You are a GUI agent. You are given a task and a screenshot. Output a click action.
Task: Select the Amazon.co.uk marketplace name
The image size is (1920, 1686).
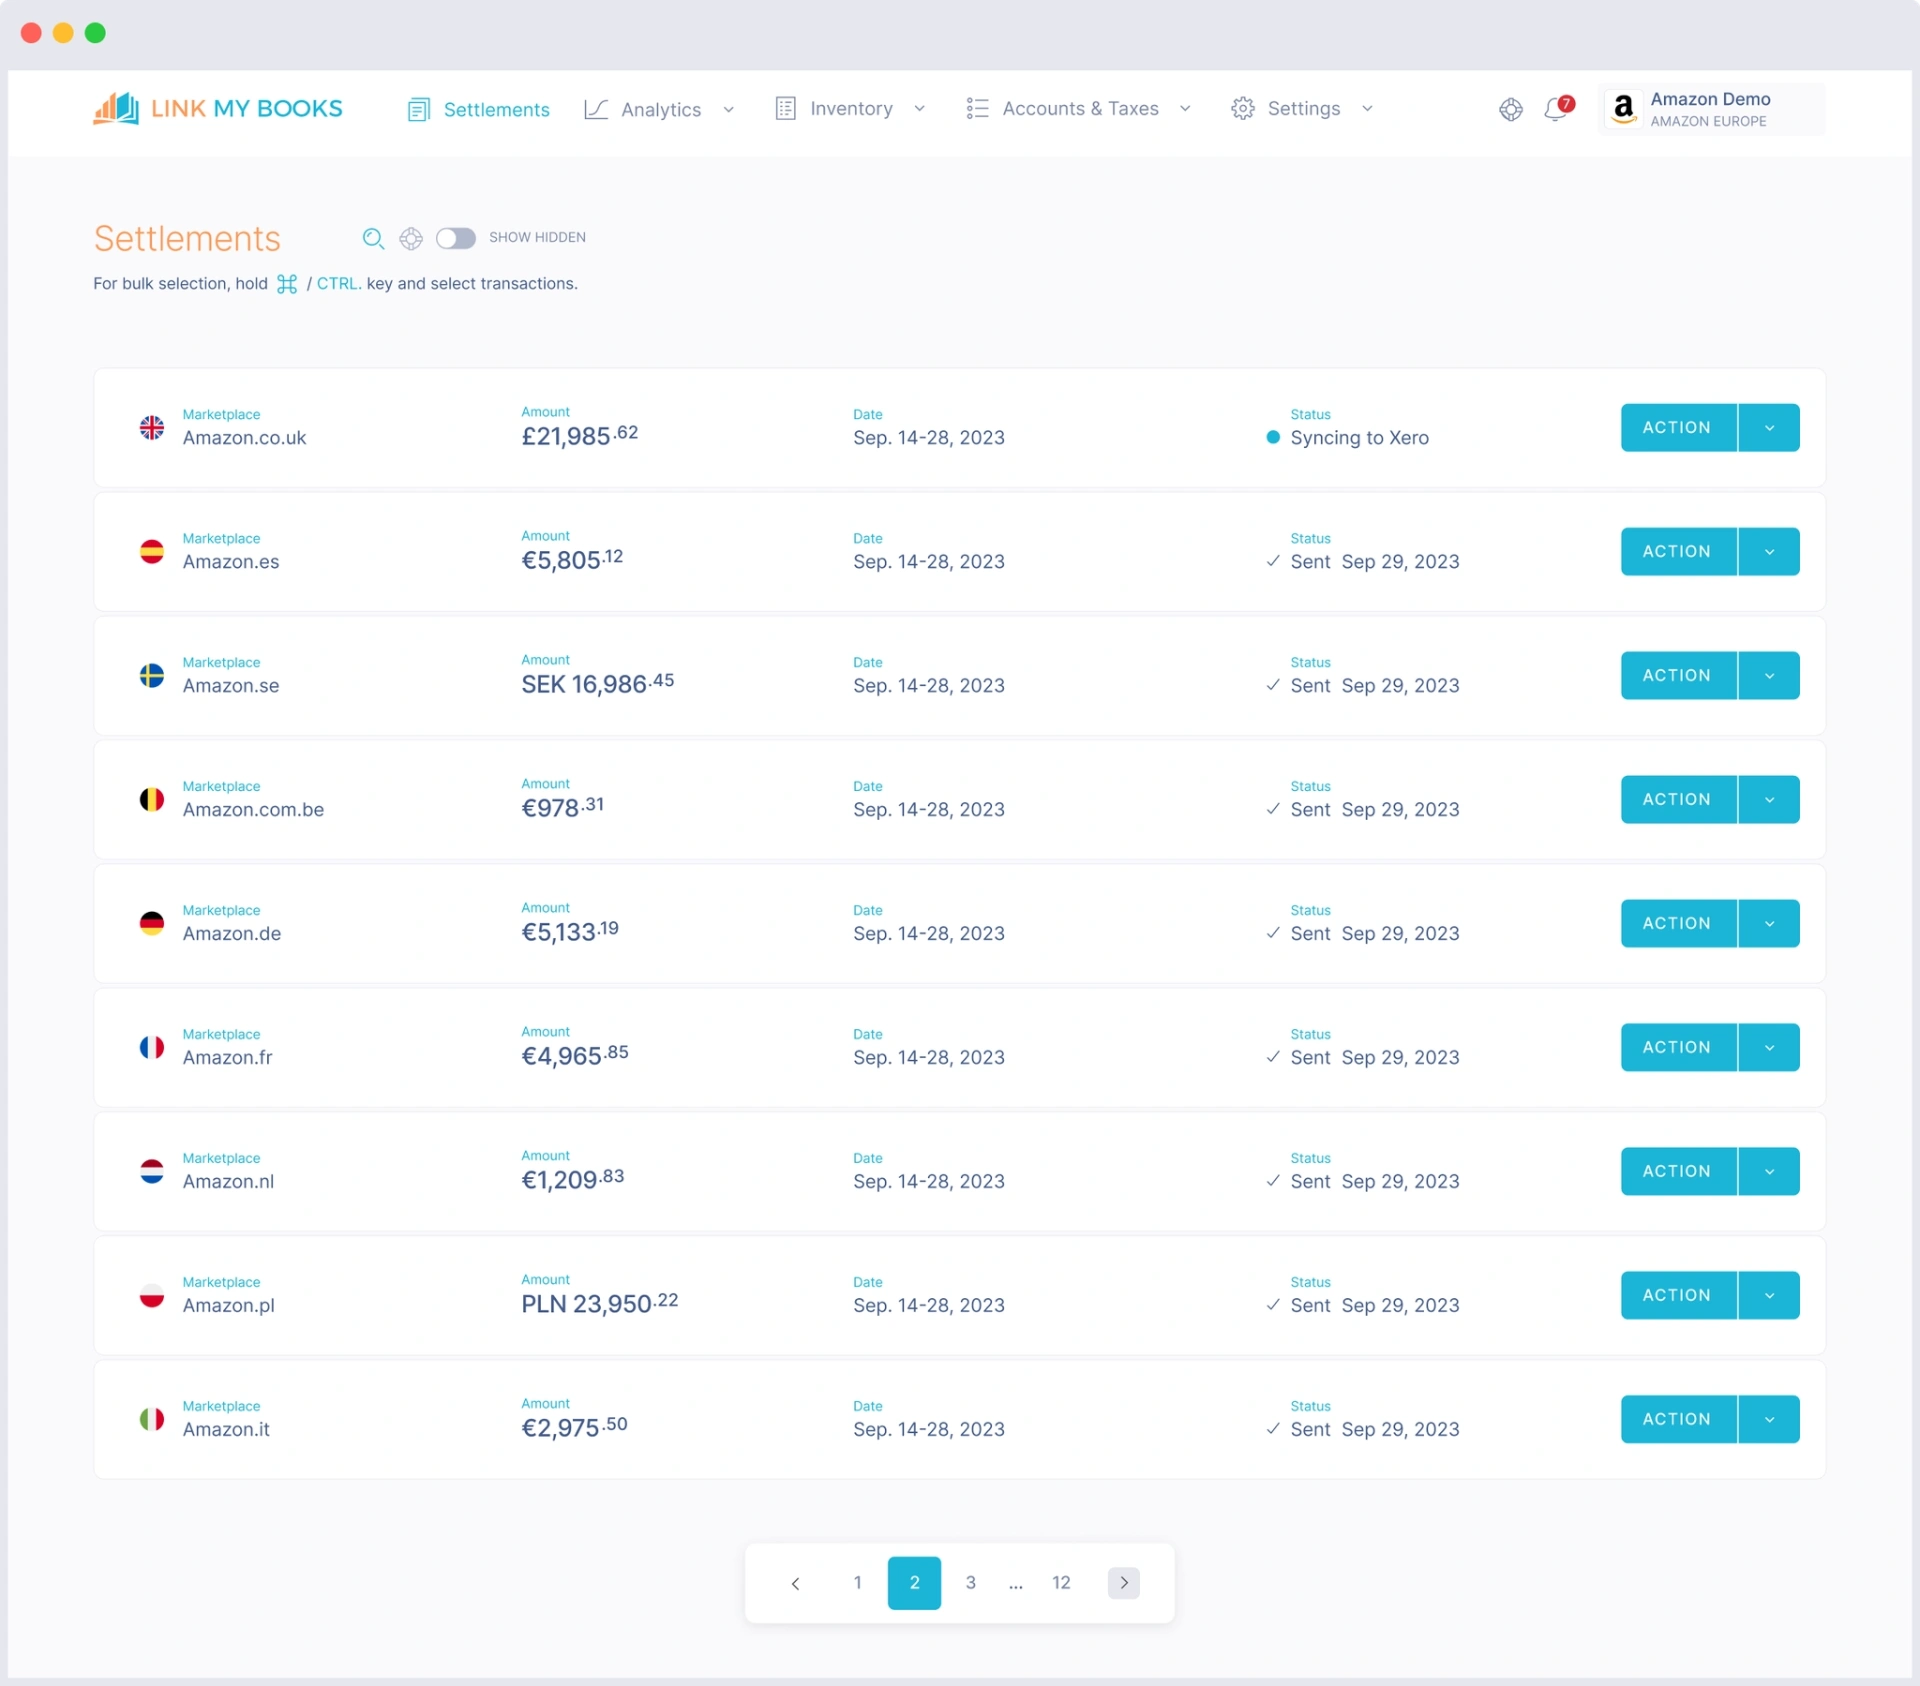point(245,438)
